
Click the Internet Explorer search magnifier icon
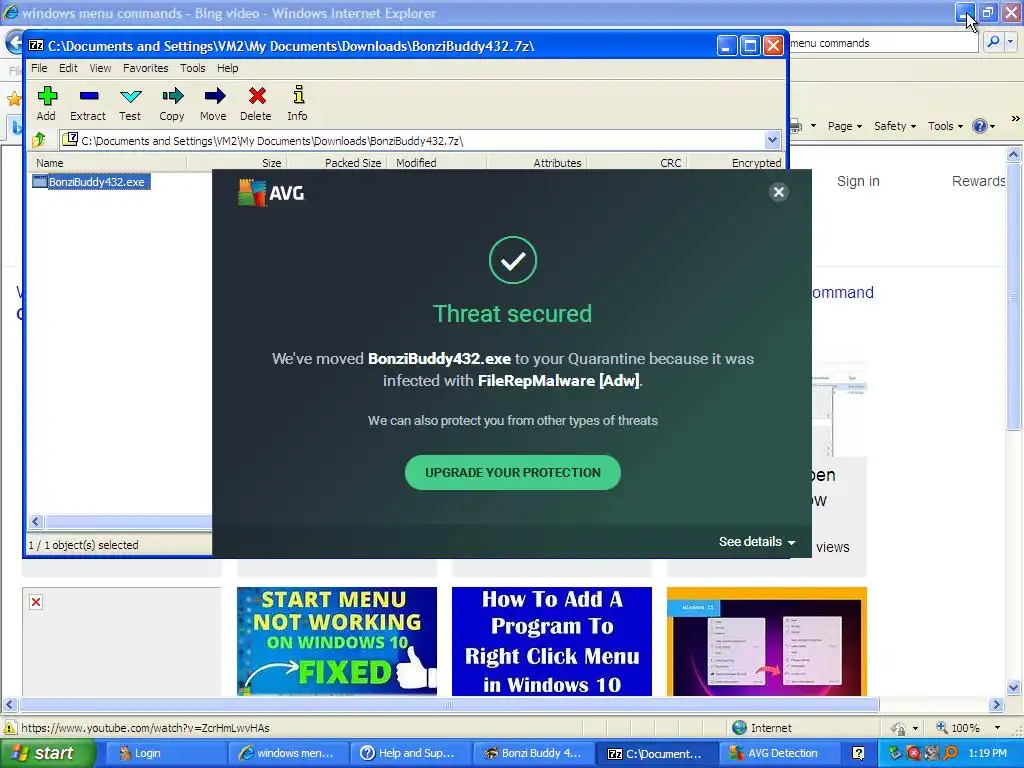(x=993, y=42)
